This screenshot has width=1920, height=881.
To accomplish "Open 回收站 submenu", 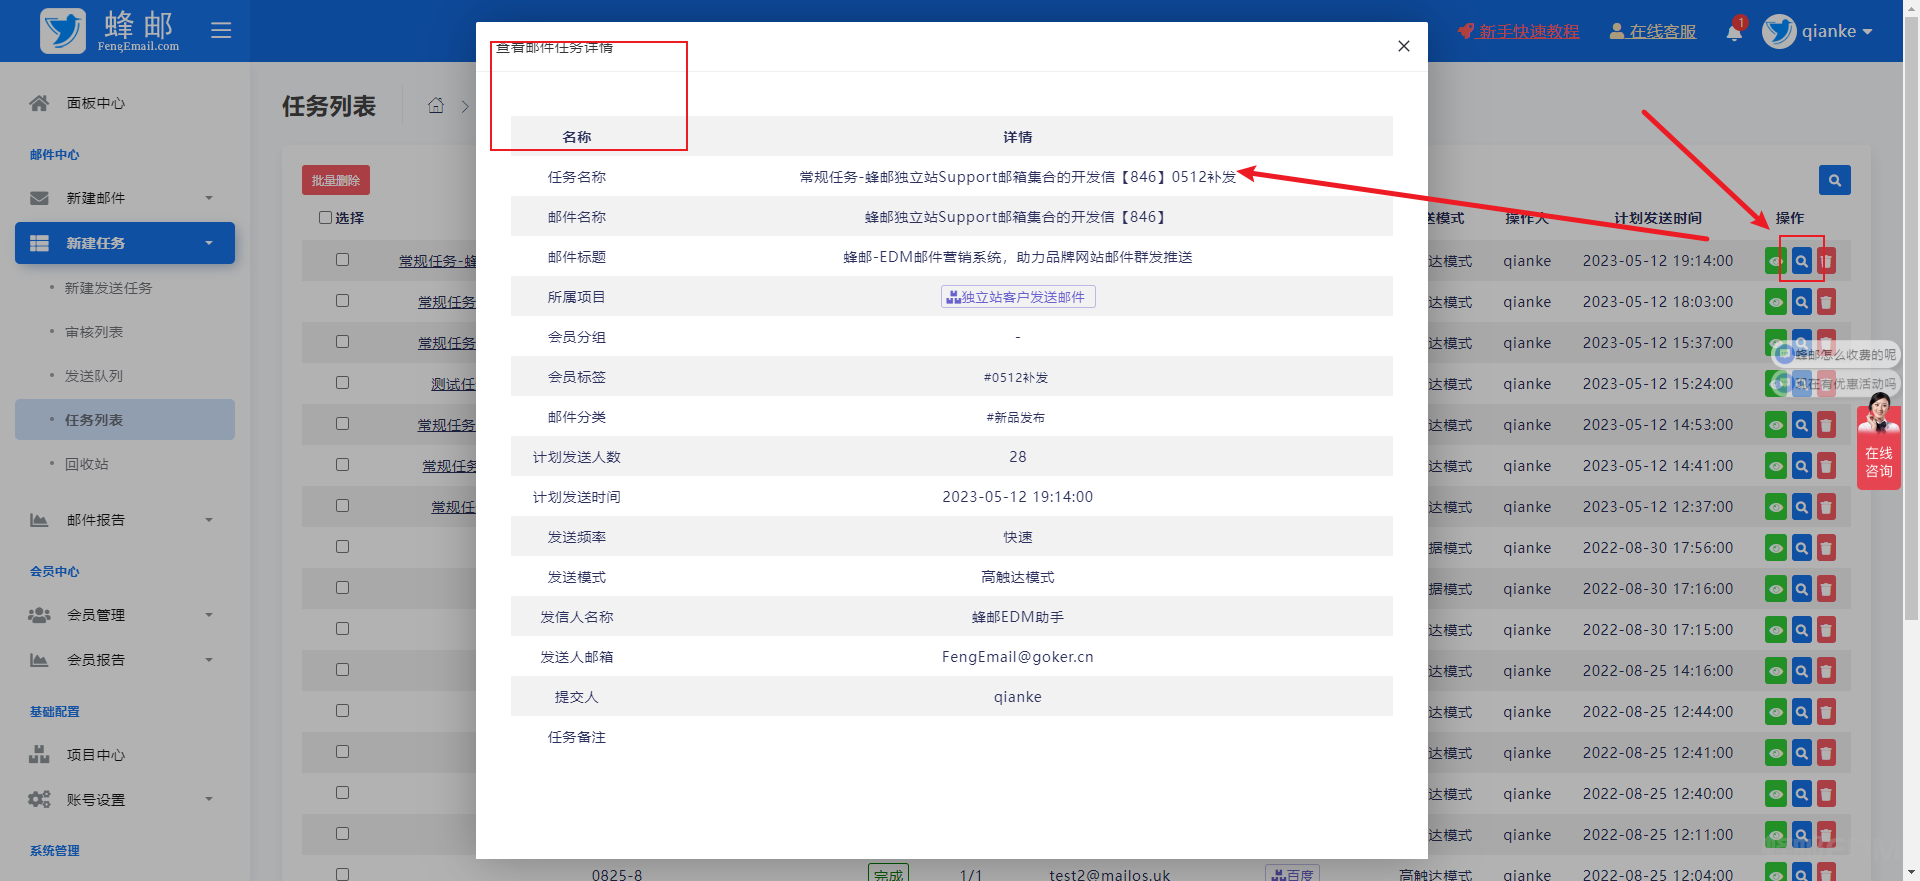I will tap(87, 464).
